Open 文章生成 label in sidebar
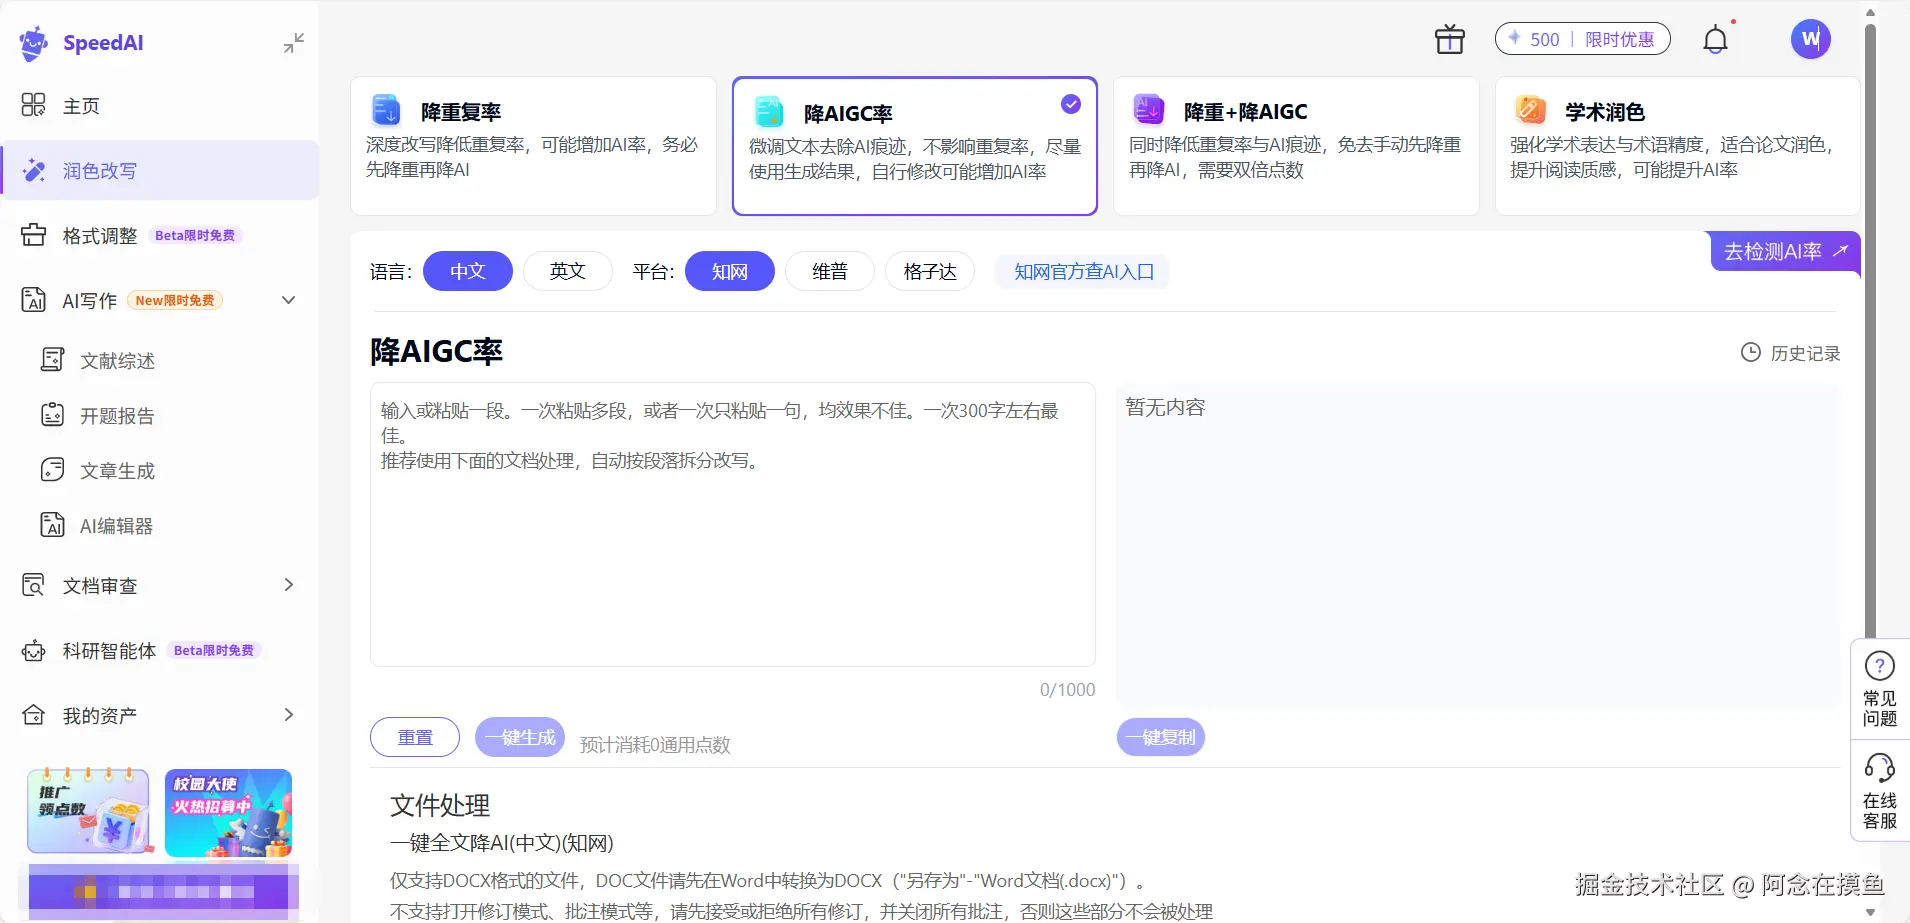The height and width of the screenshot is (923, 1910). click(x=118, y=471)
